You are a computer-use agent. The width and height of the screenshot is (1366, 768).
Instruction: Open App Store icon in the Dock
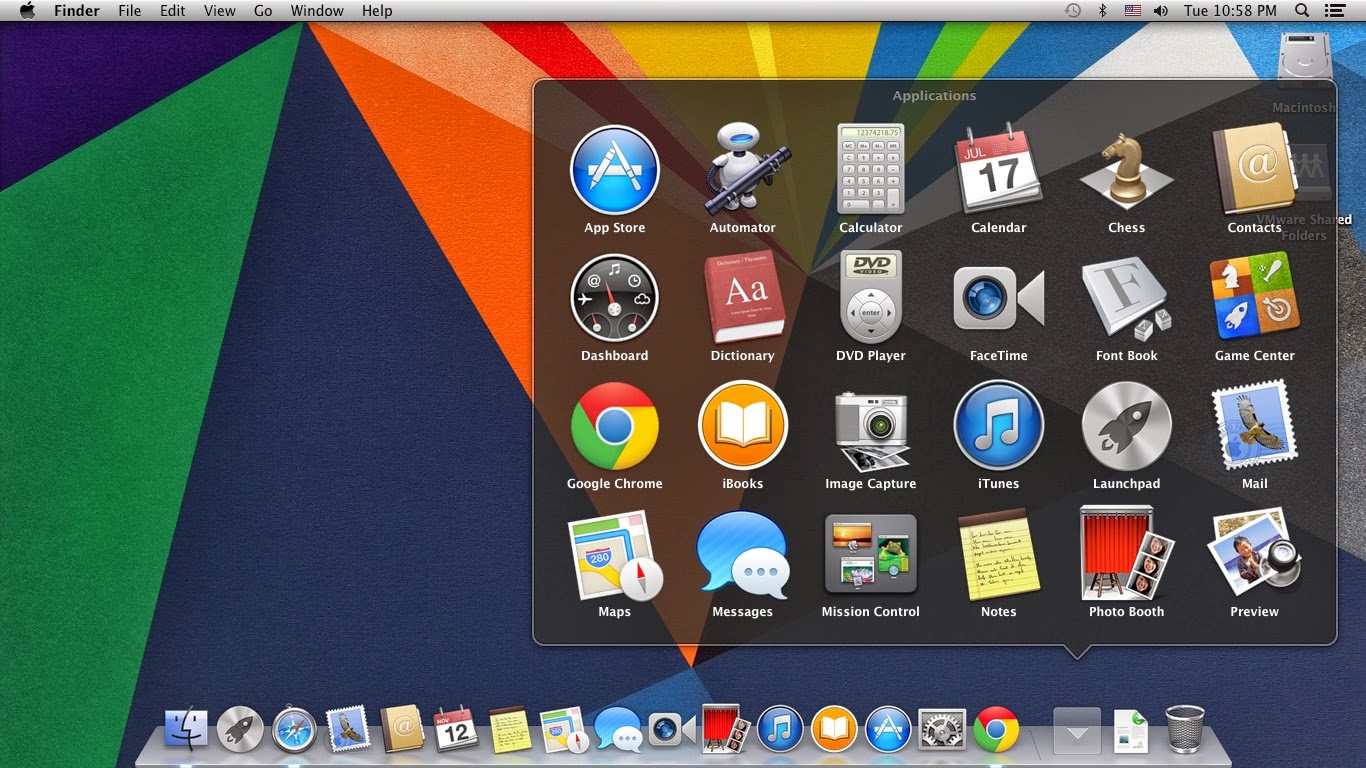coord(888,729)
